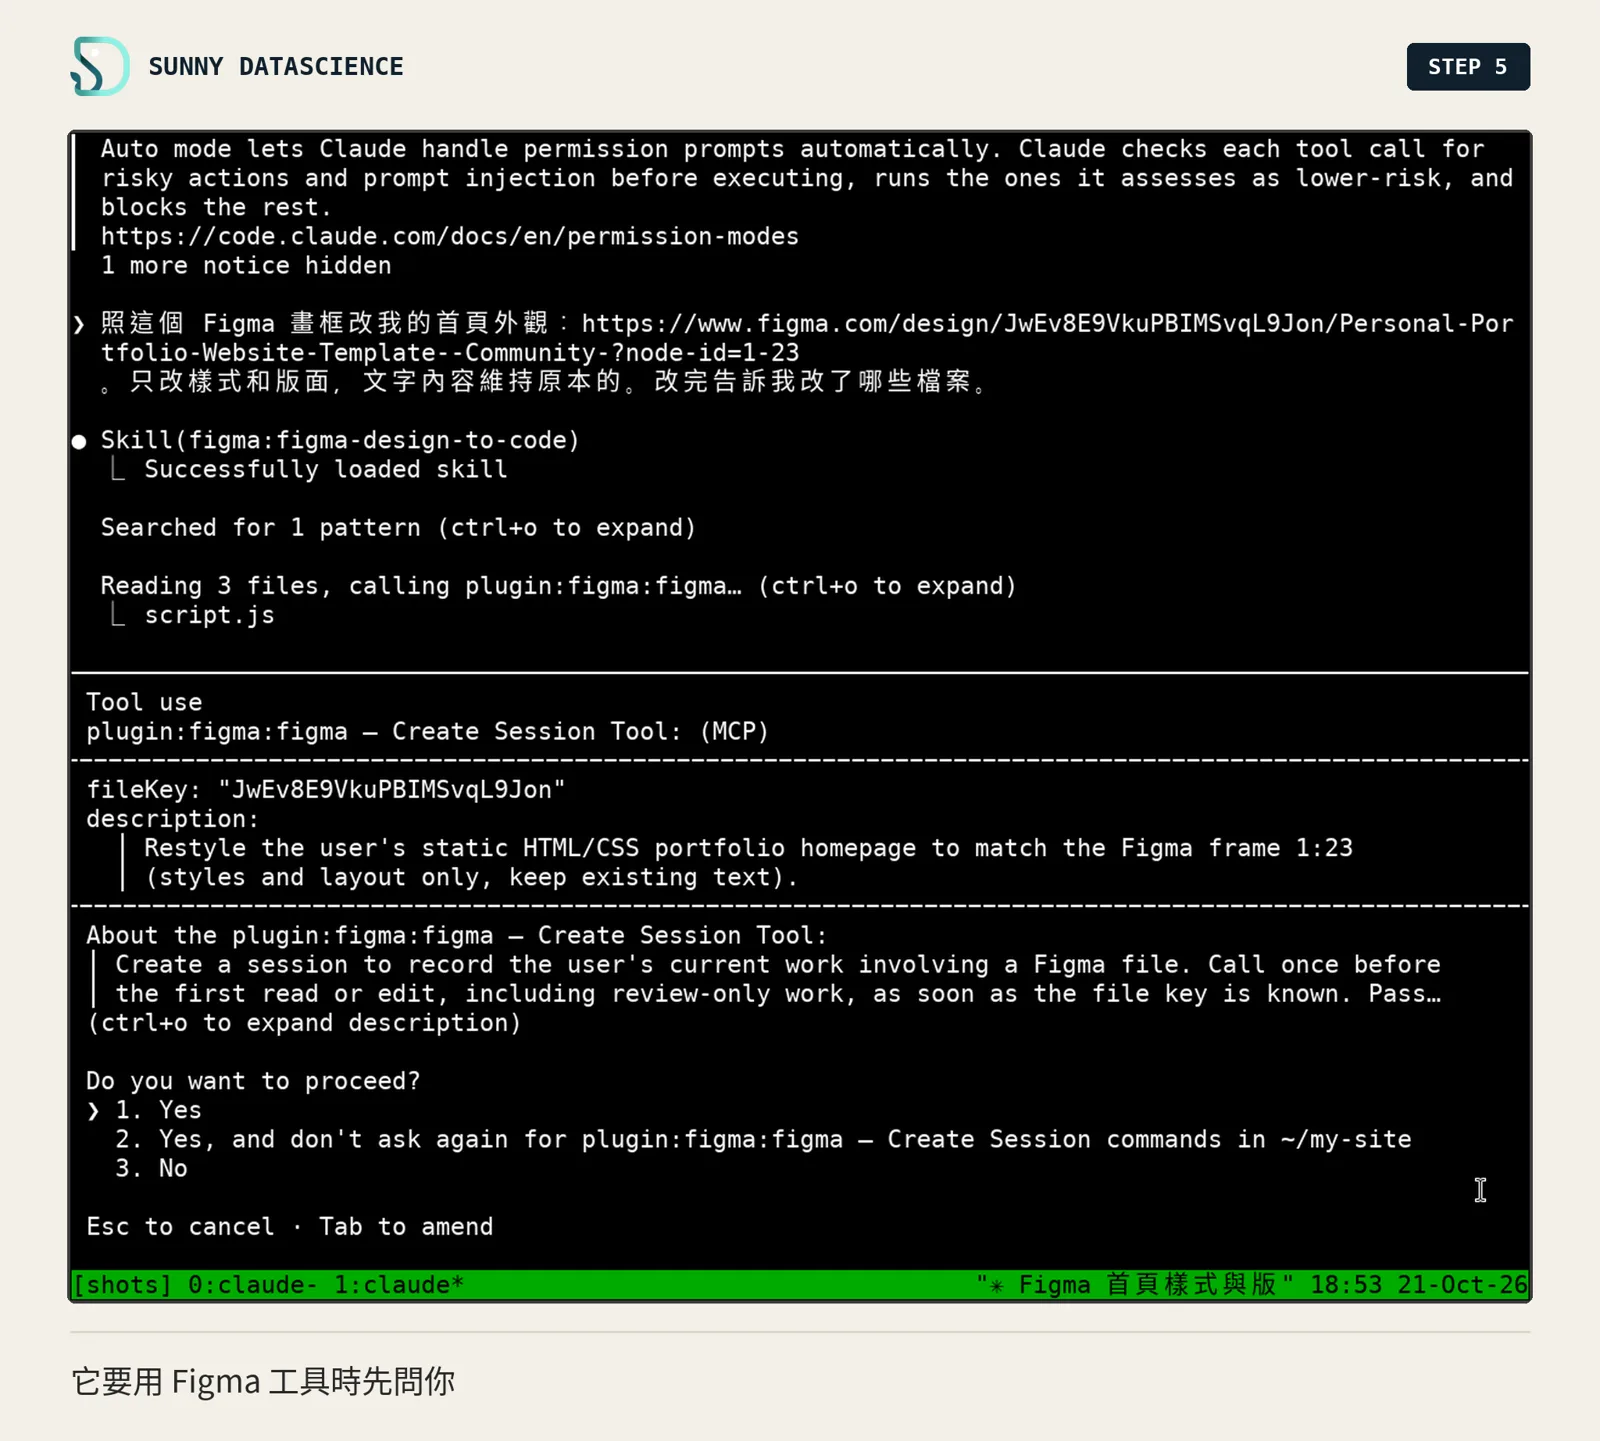Click "Tab to amend" hint
The width and height of the screenshot is (1600, 1441).
406,1227
